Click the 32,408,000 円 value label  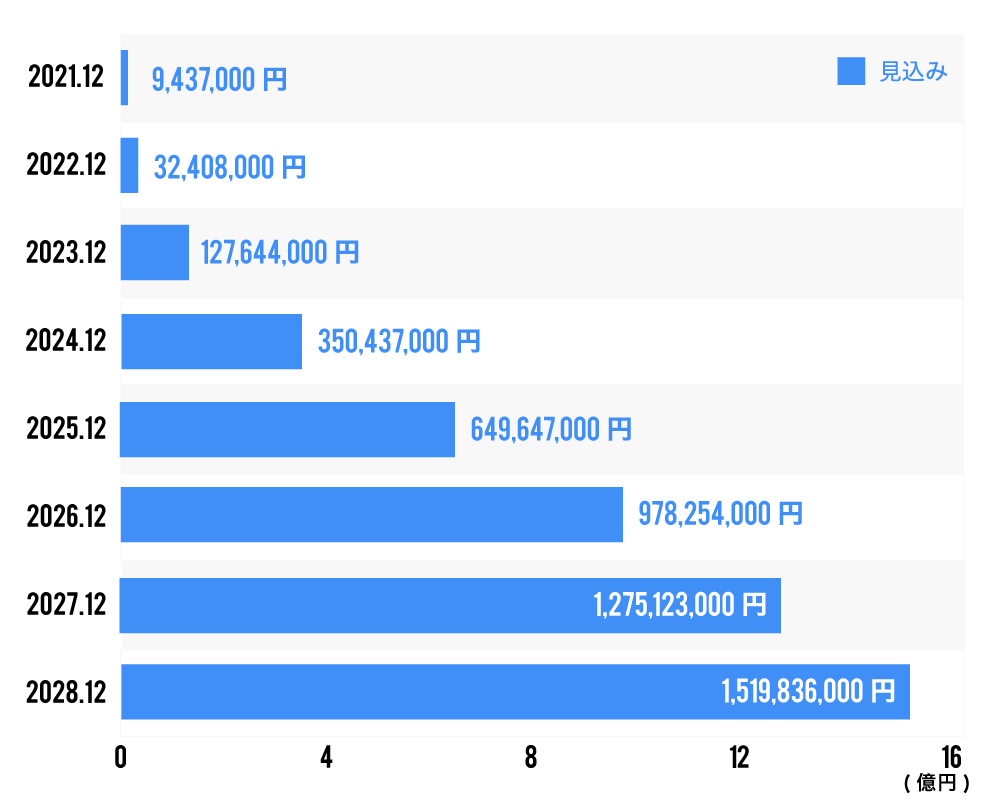tap(230, 167)
